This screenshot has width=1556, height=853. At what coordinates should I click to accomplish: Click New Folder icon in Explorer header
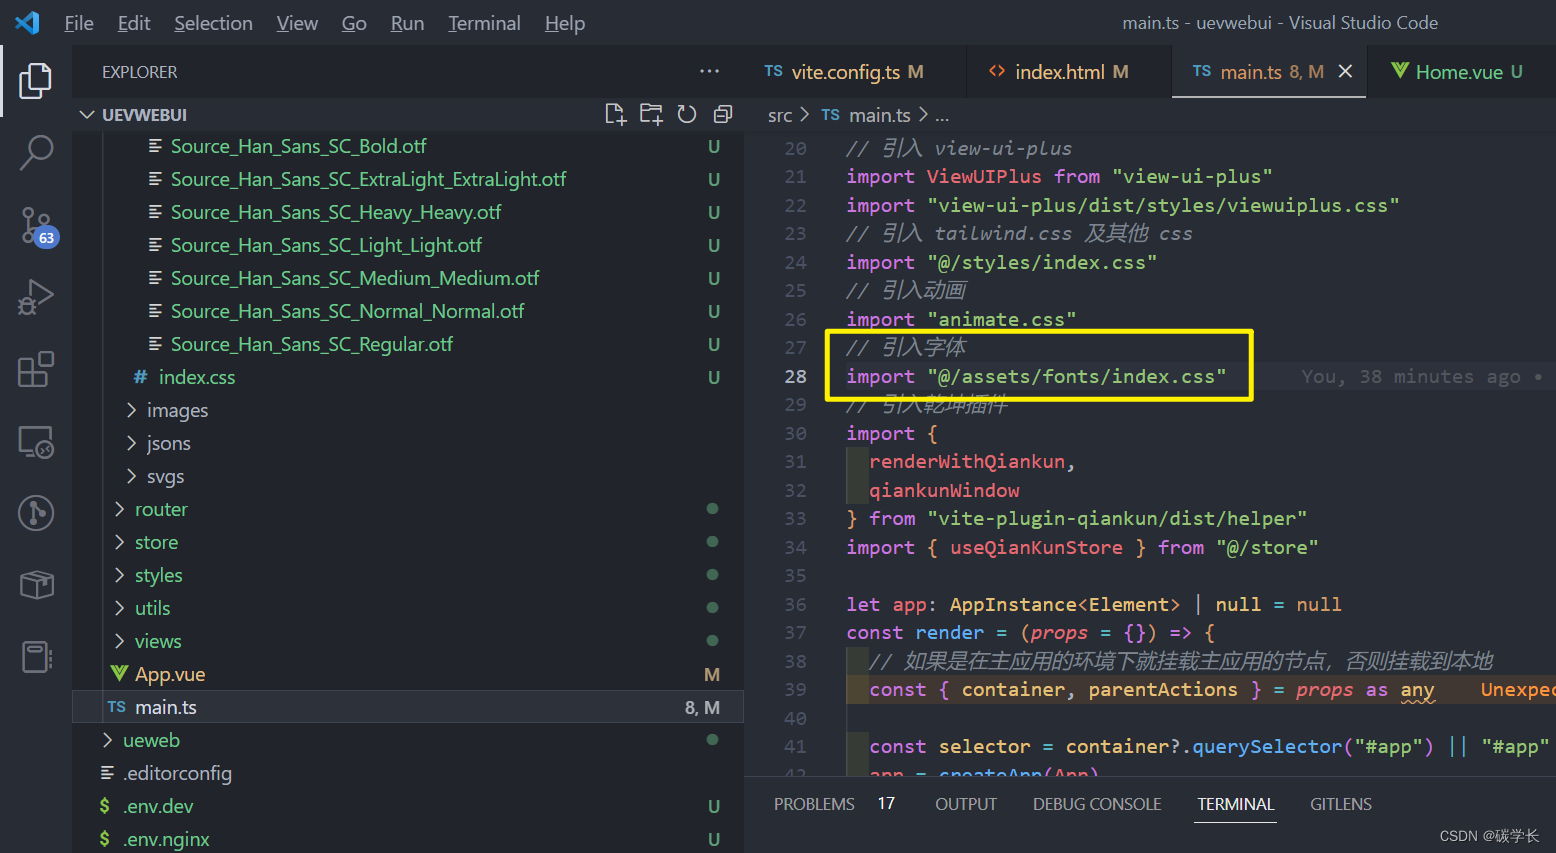tap(651, 114)
